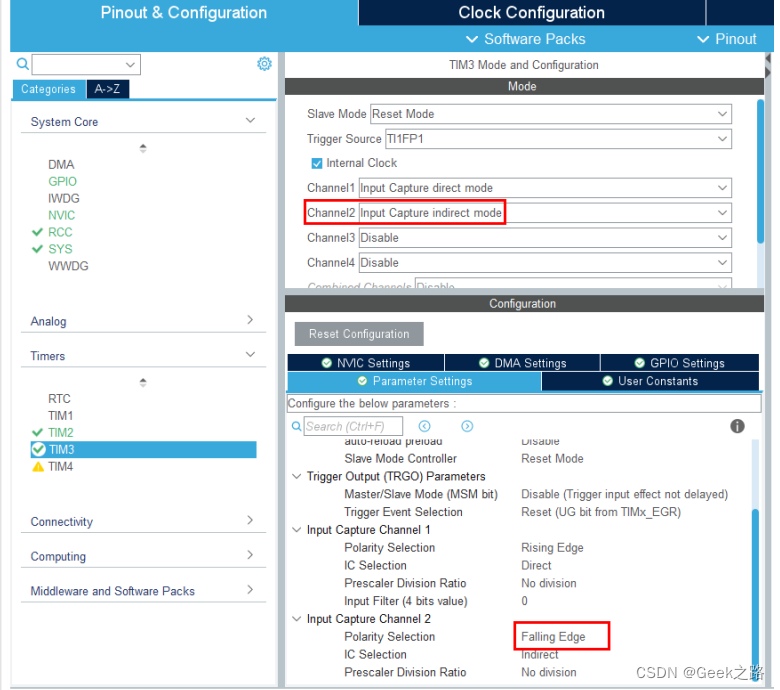
Task: Open the User Constants tab
Action: tap(650, 381)
